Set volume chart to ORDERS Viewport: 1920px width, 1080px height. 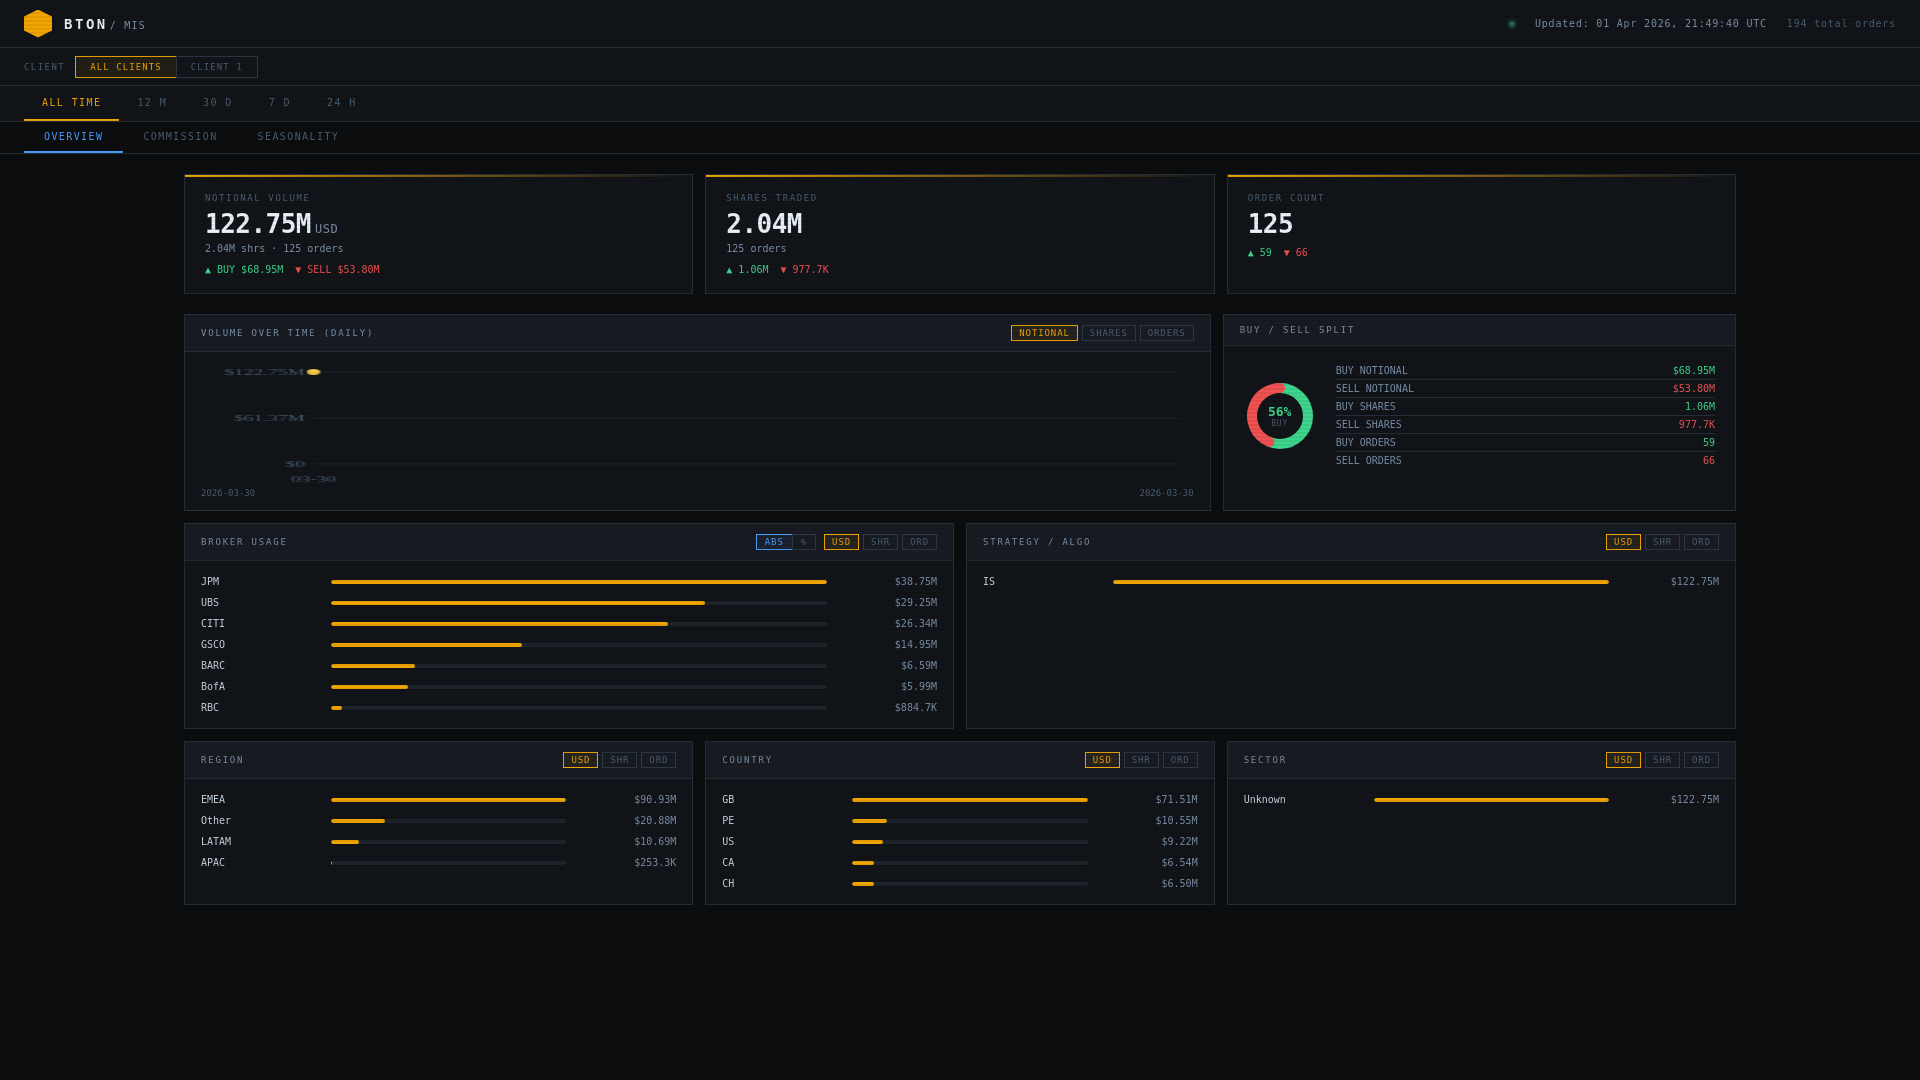pos(1167,333)
